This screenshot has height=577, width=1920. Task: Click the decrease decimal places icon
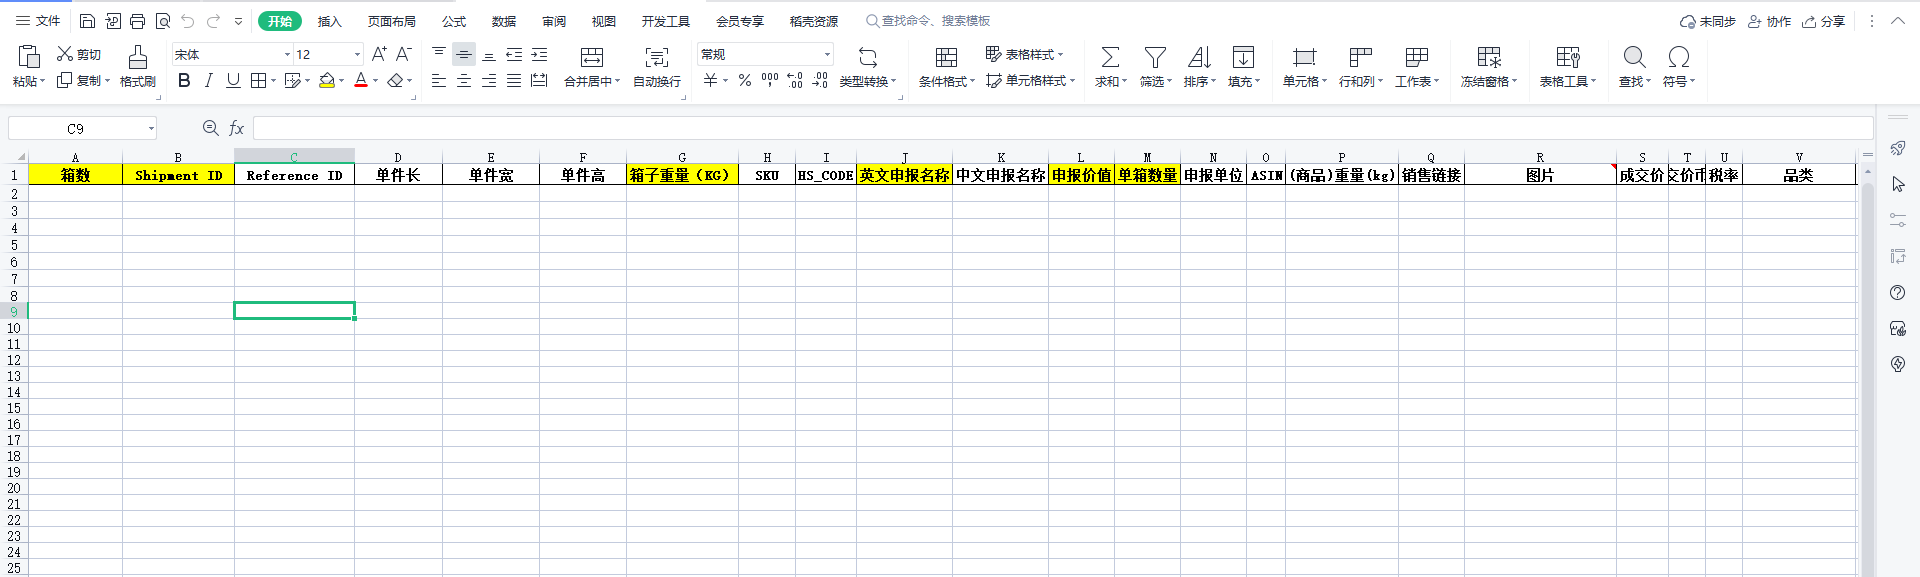pos(820,80)
